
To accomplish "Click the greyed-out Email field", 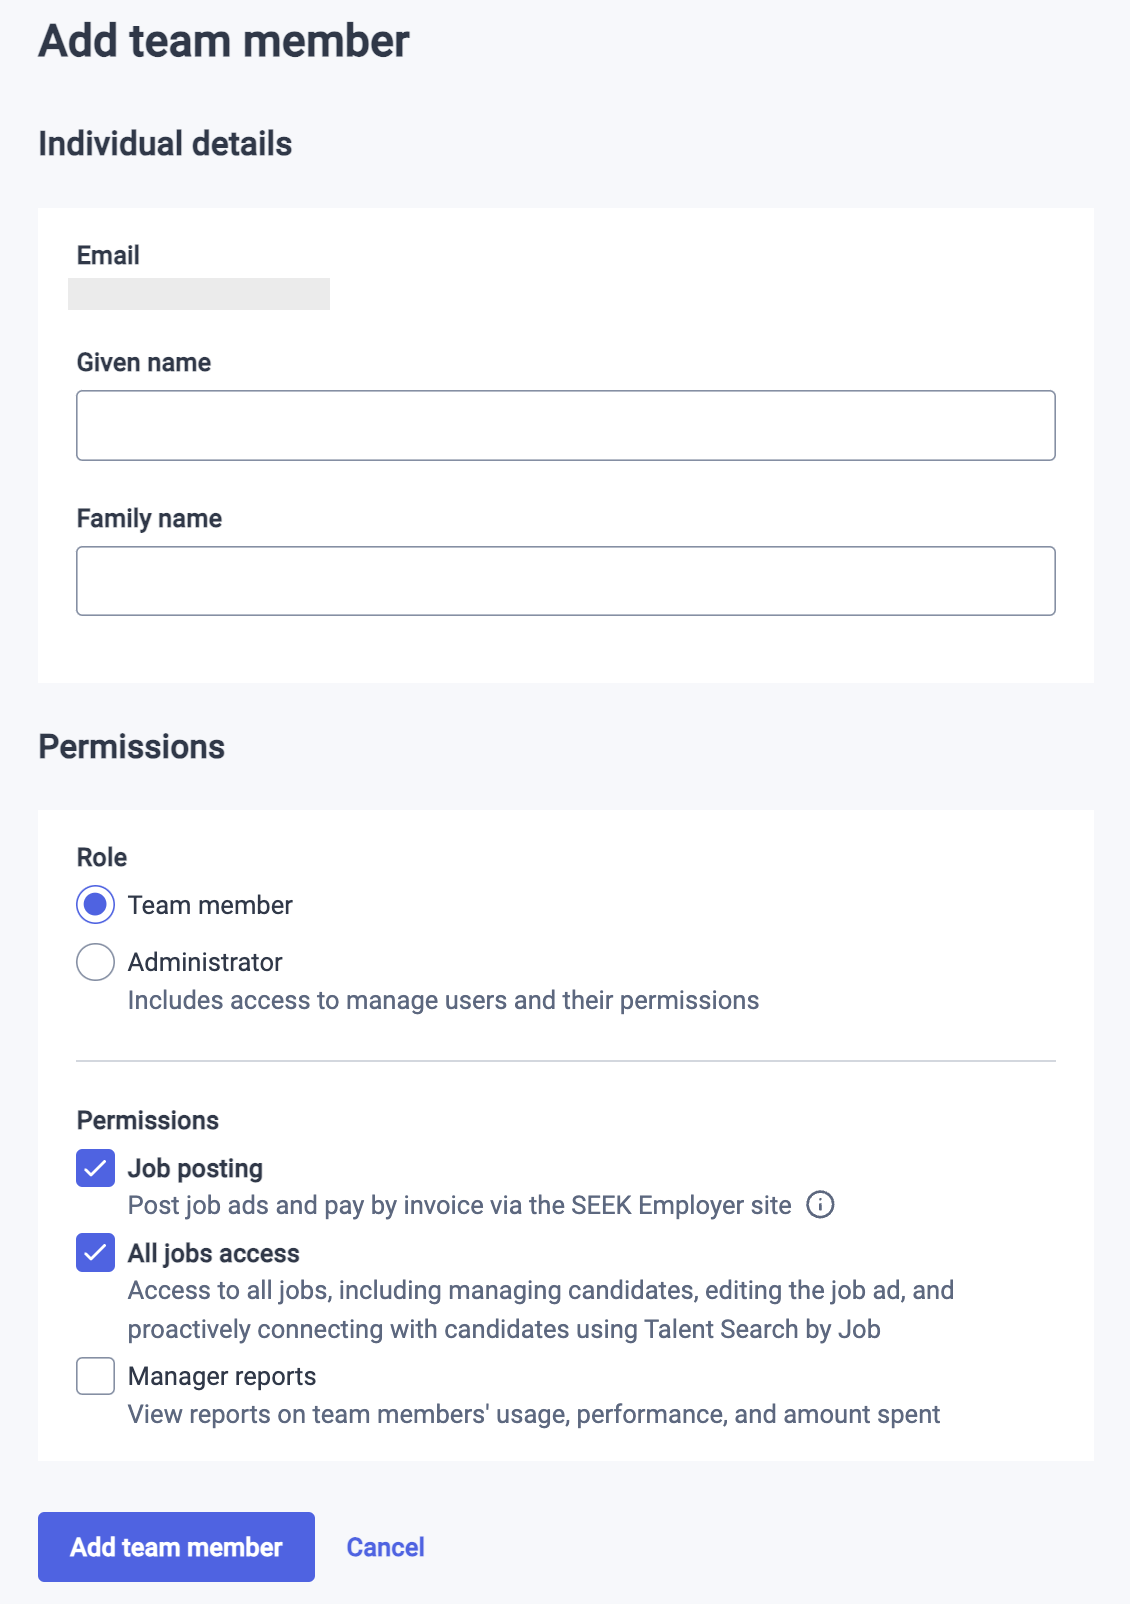I will click(x=199, y=295).
